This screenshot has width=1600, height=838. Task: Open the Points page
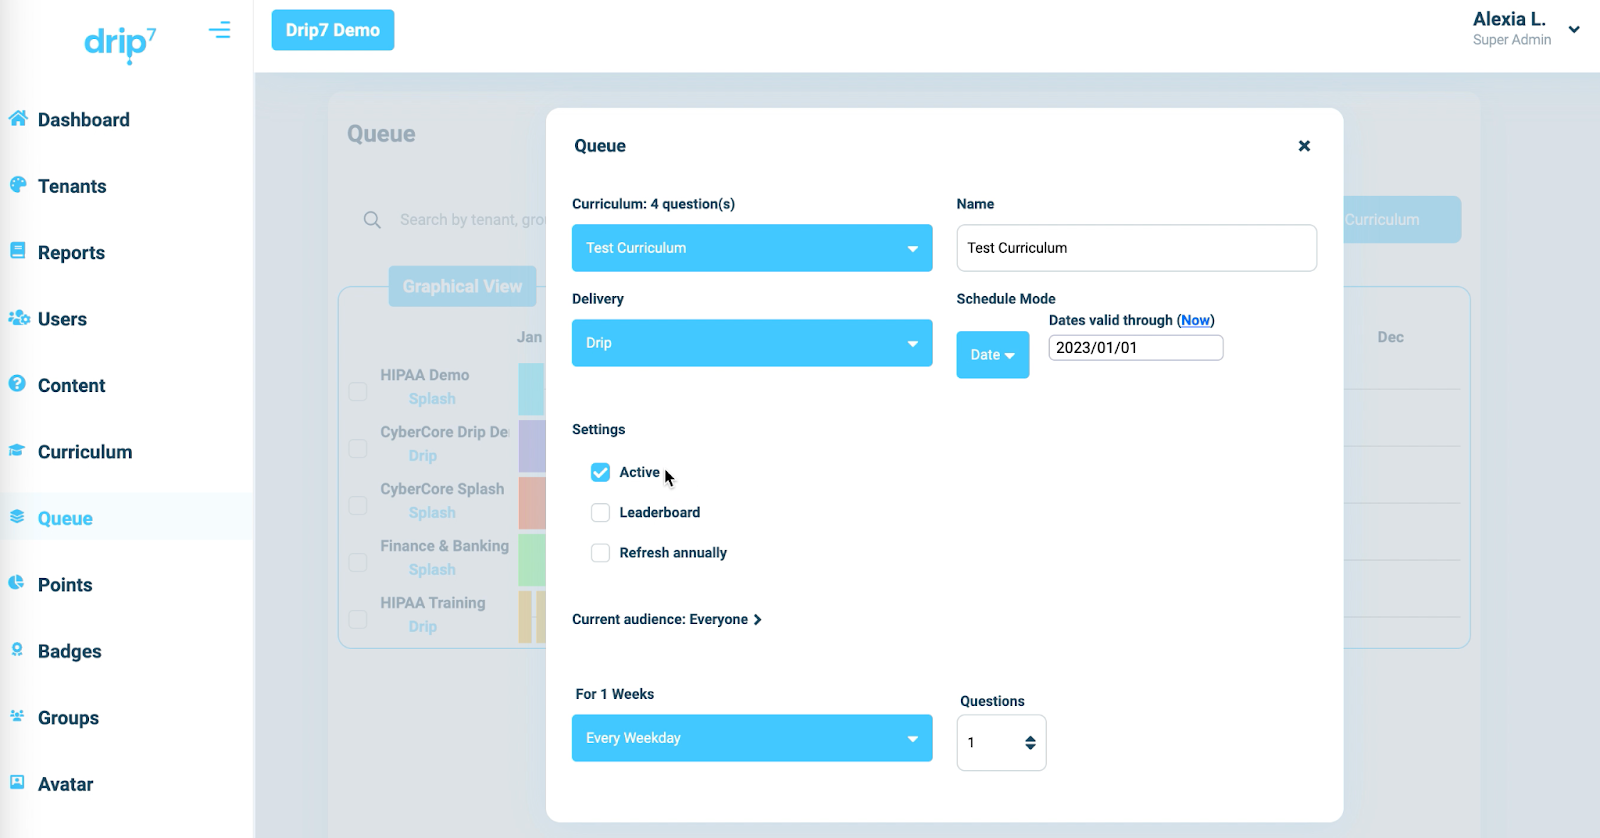[65, 585]
